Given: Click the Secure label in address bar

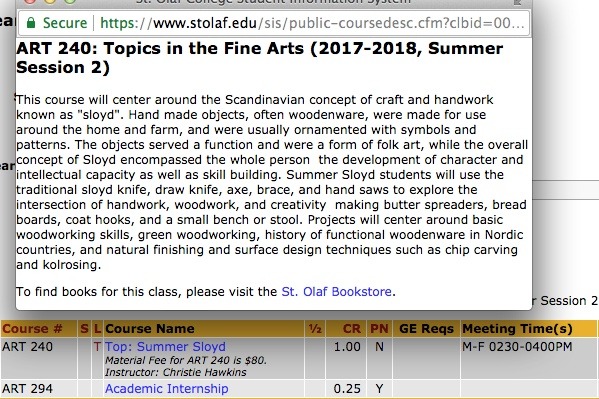Looking at the screenshot, I should pyautogui.click(x=65, y=23).
